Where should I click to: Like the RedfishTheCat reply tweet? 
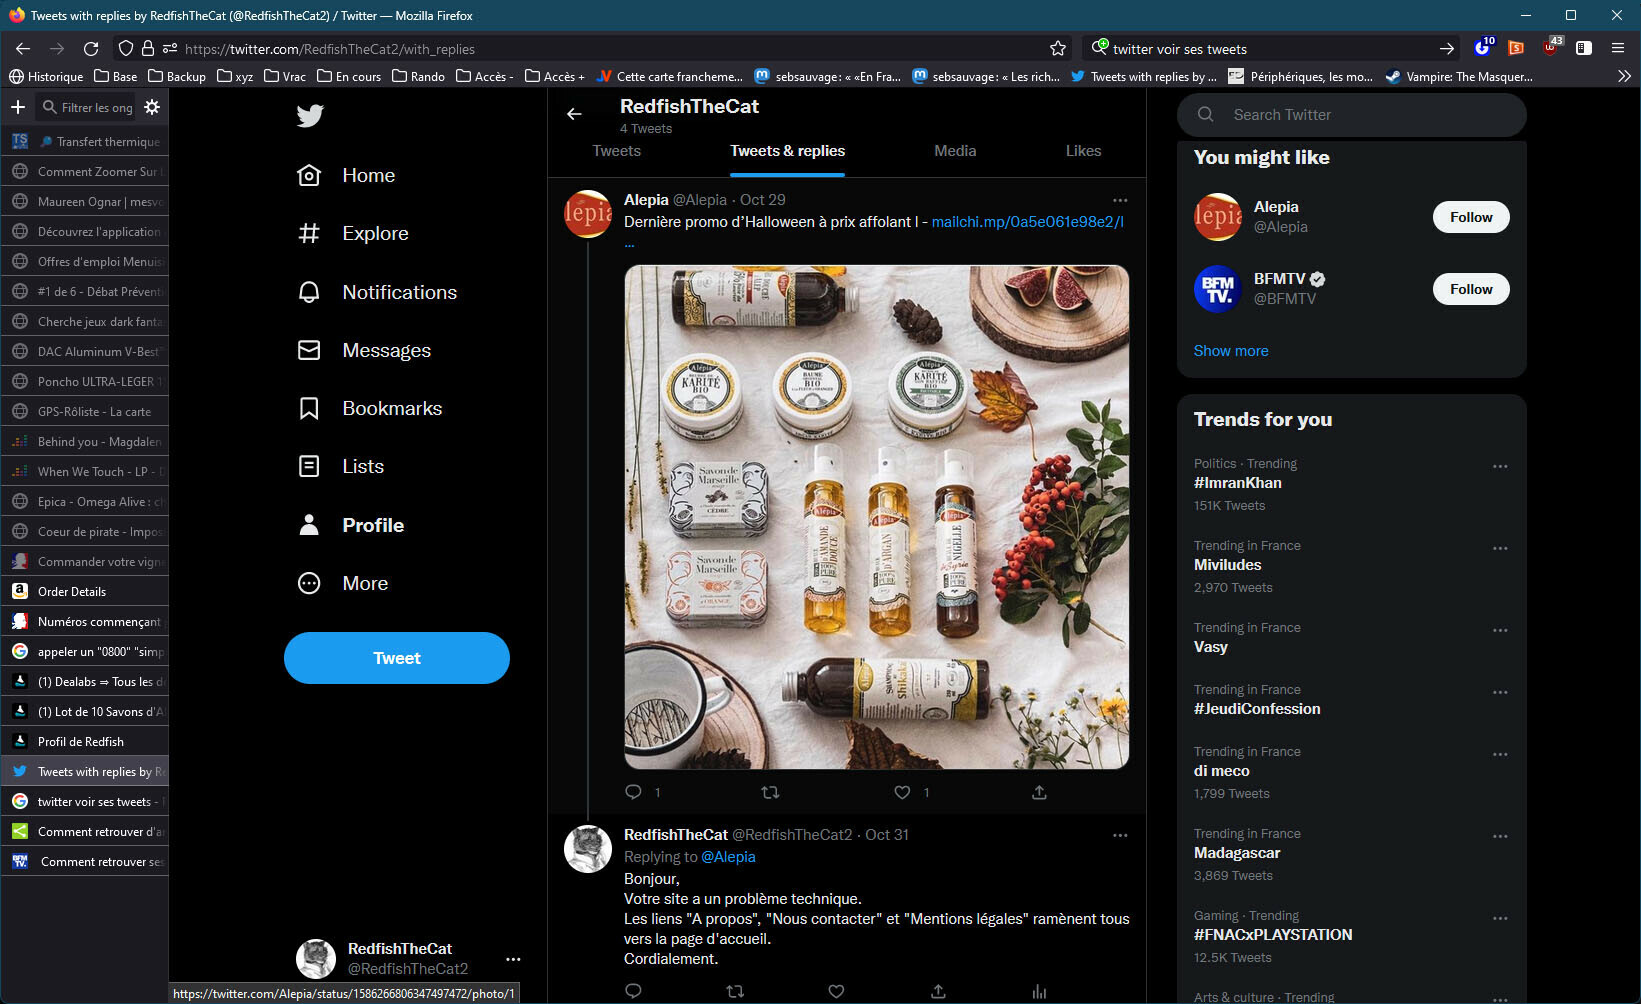pyautogui.click(x=836, y=991)
